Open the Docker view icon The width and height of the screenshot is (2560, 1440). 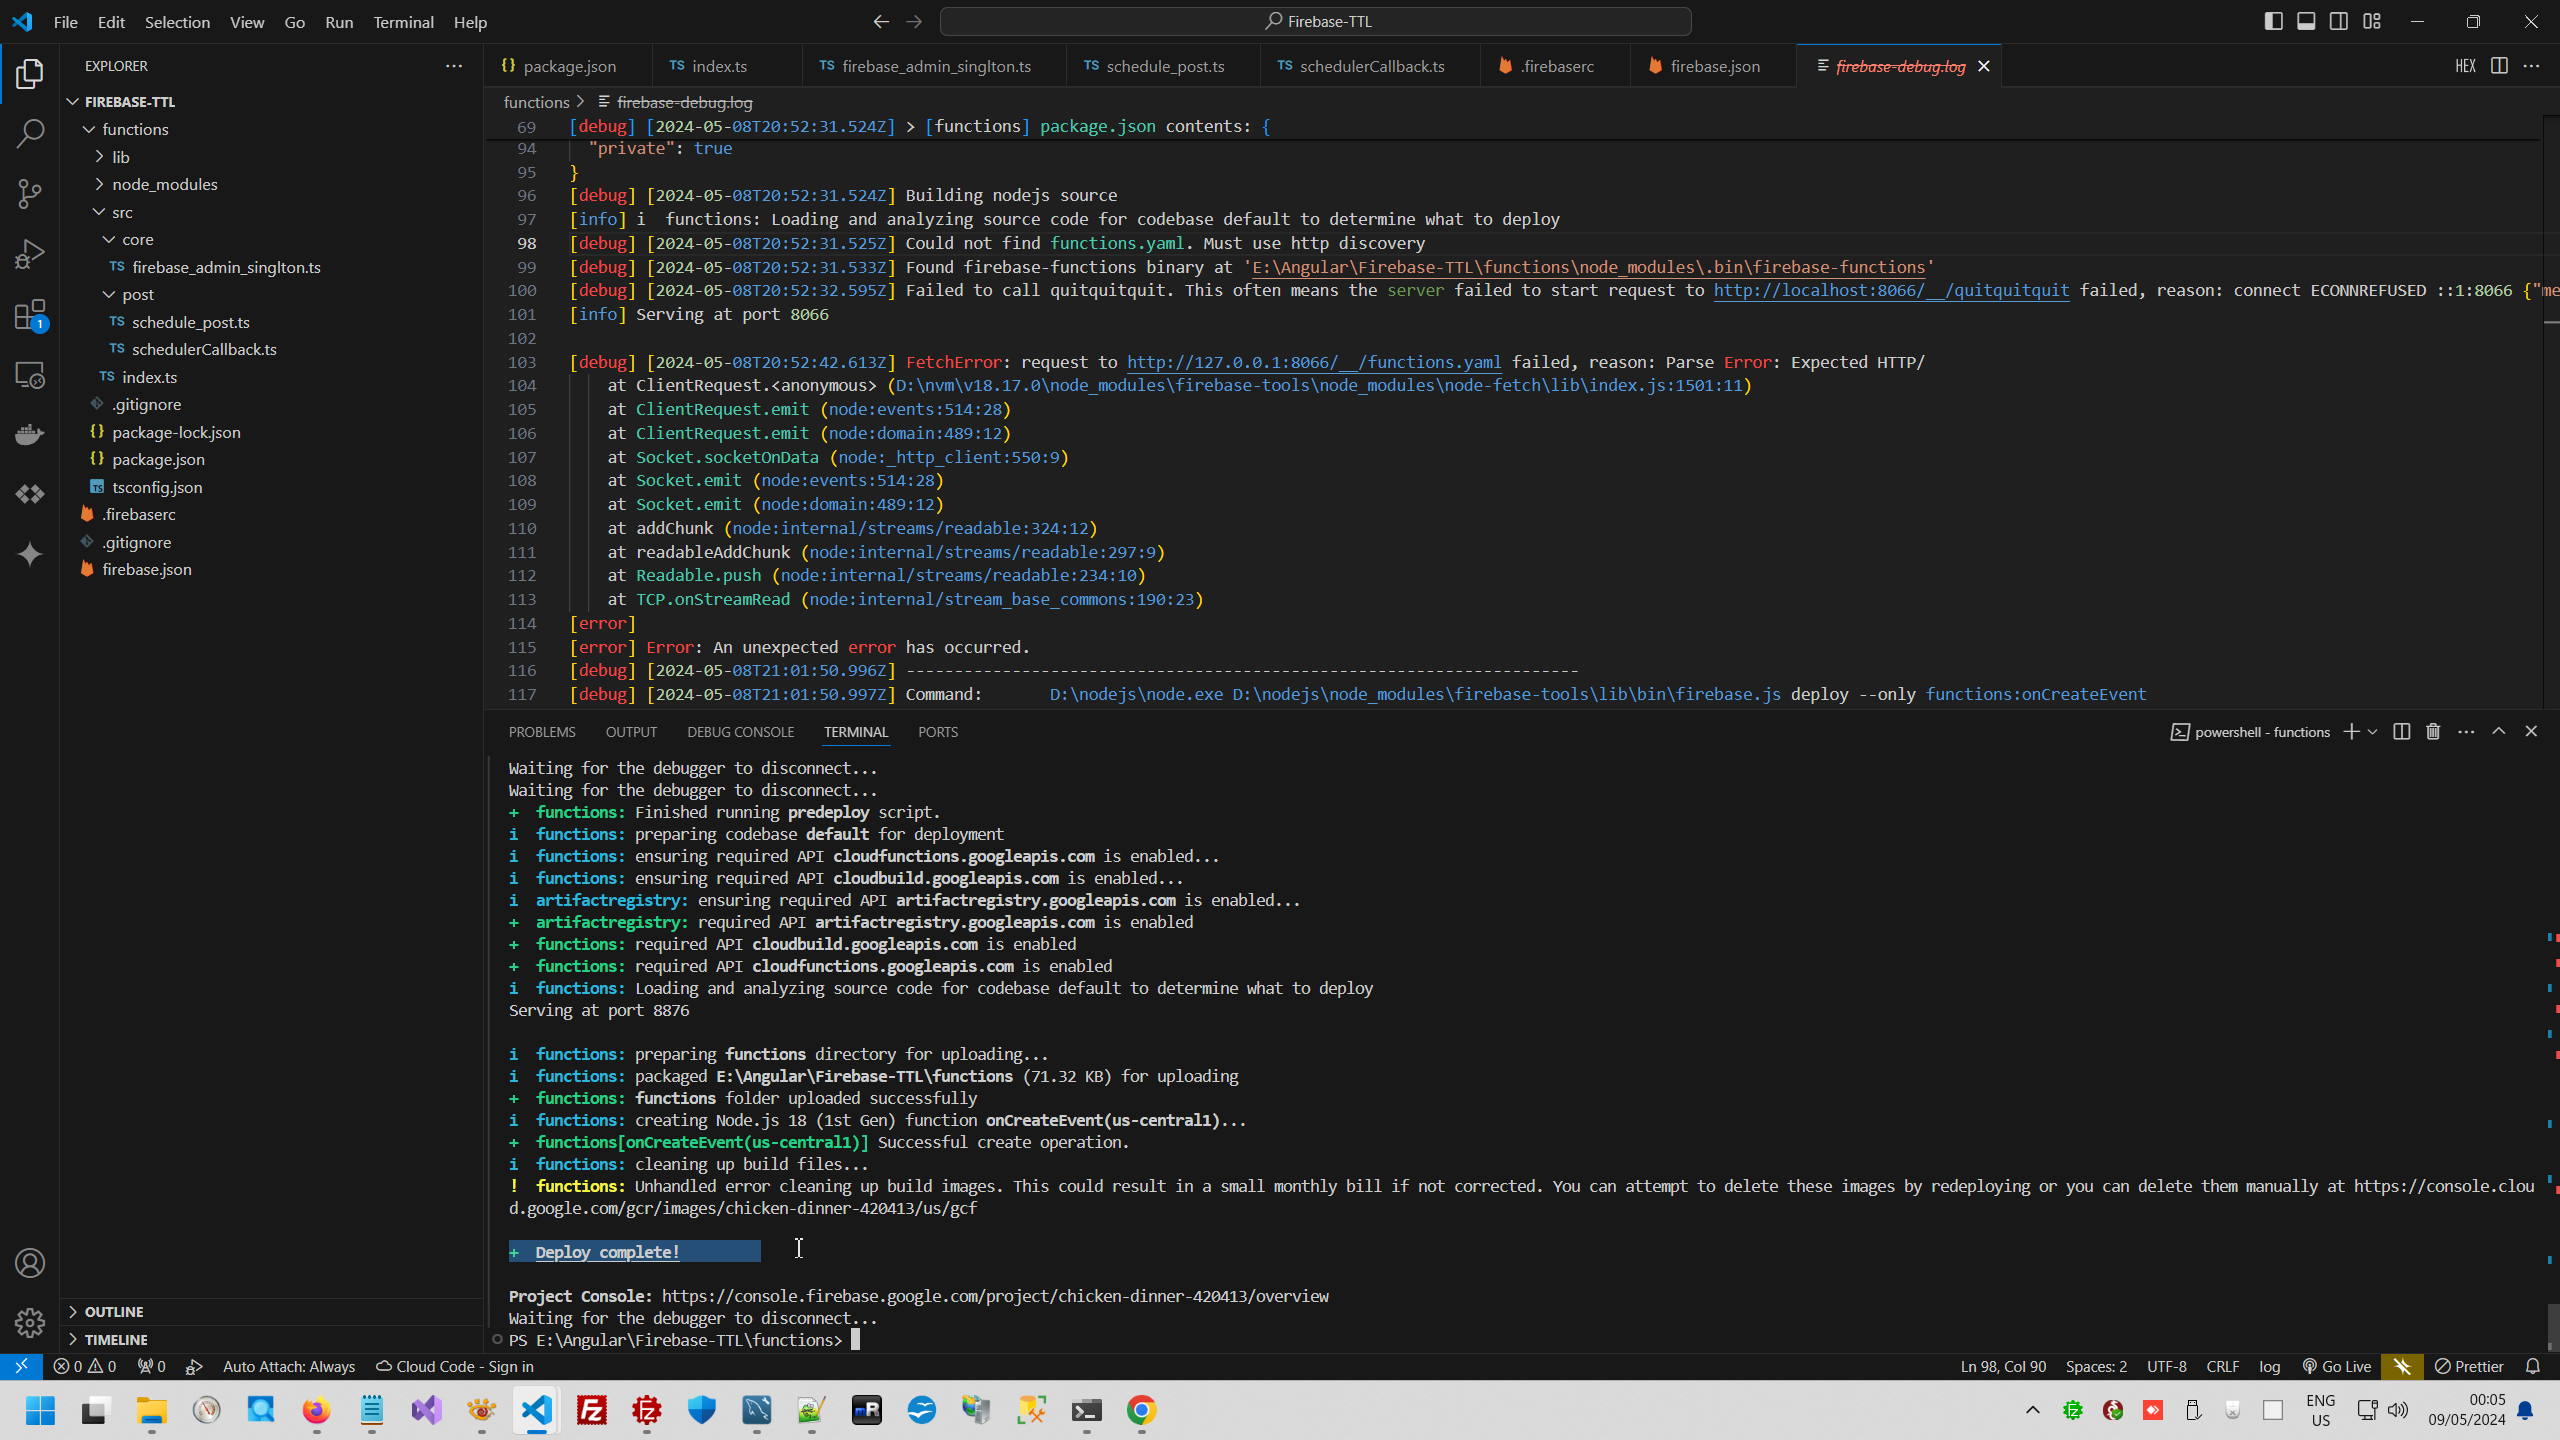click(x=30, y=434)
